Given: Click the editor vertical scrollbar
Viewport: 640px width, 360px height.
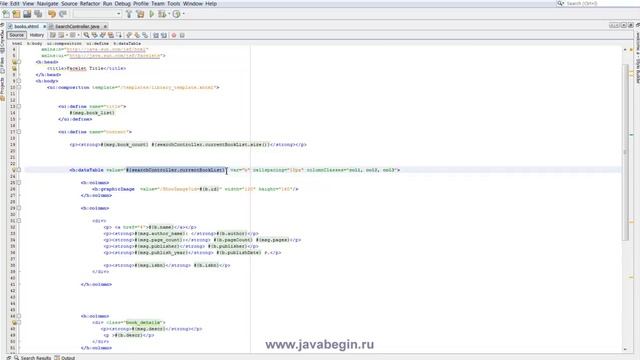Looking at the screenshot, I should [625, 152].
